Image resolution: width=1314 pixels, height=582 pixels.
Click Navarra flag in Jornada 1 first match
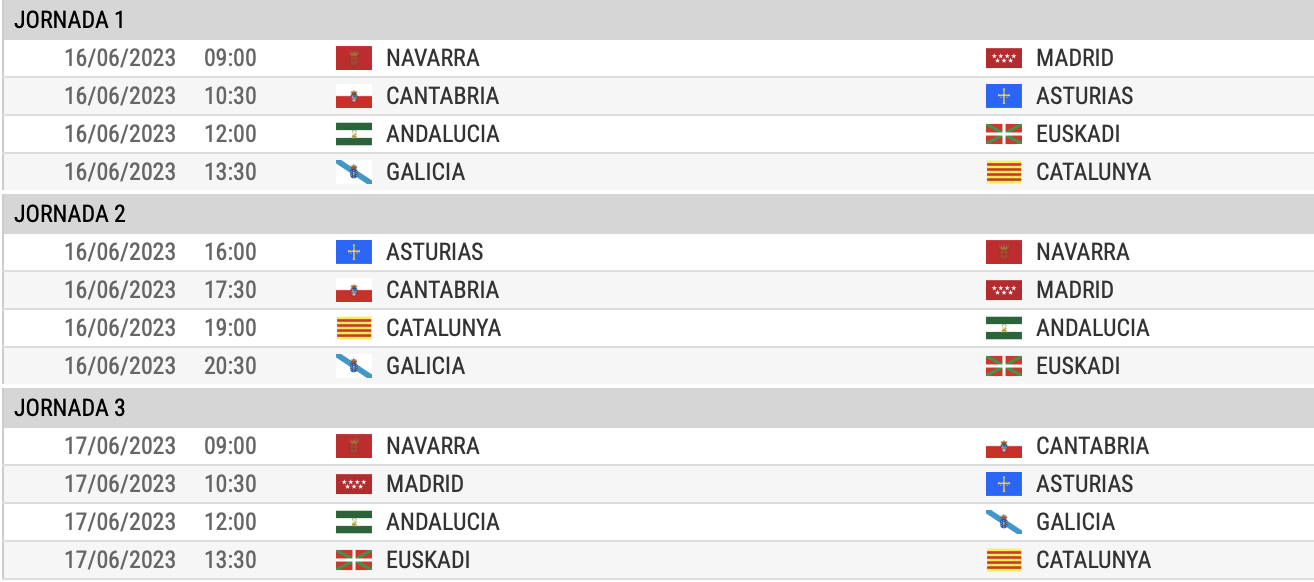coord(354,58)
